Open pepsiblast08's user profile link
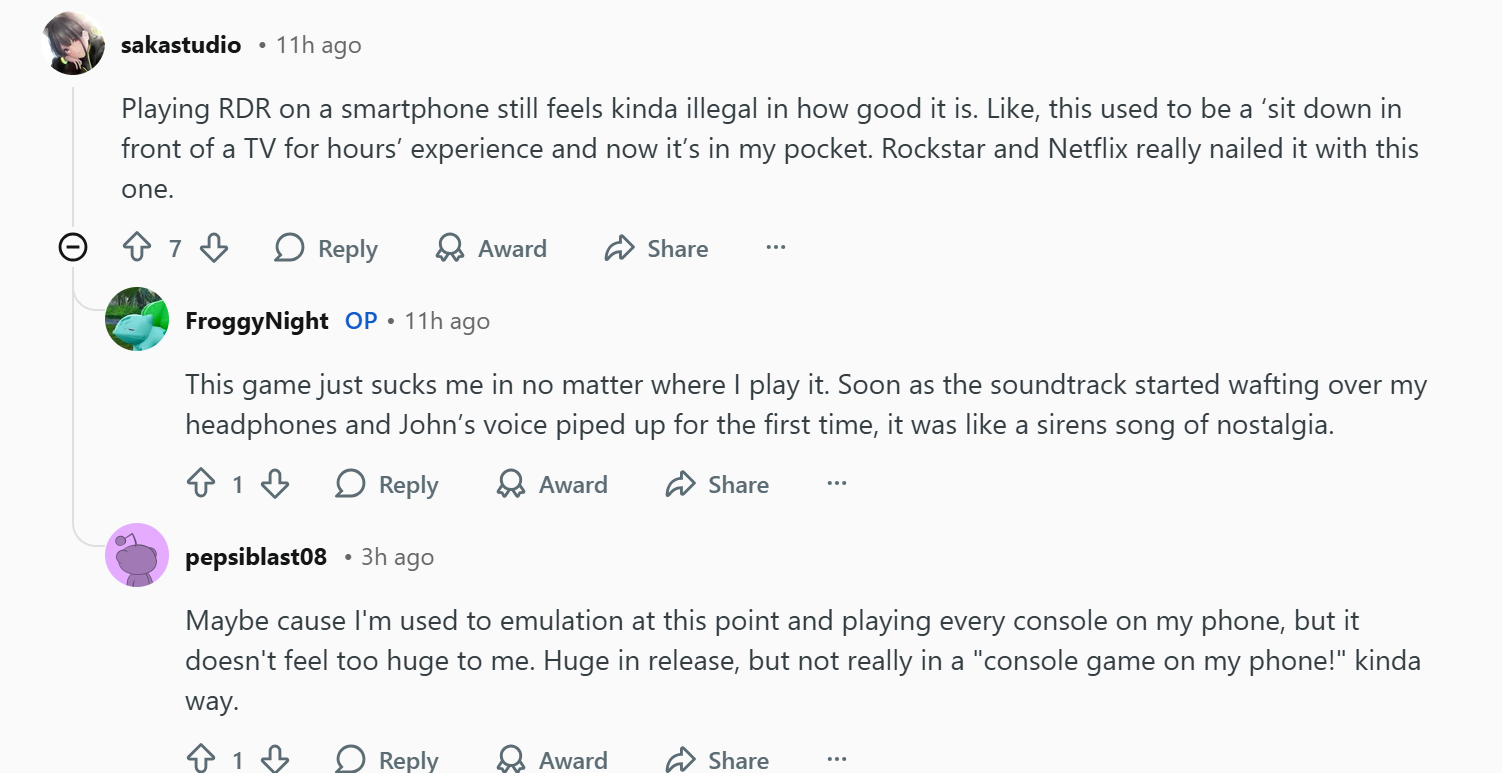Screen dimensions: 1502x773 pyautogui.click(x=256, y=557)
